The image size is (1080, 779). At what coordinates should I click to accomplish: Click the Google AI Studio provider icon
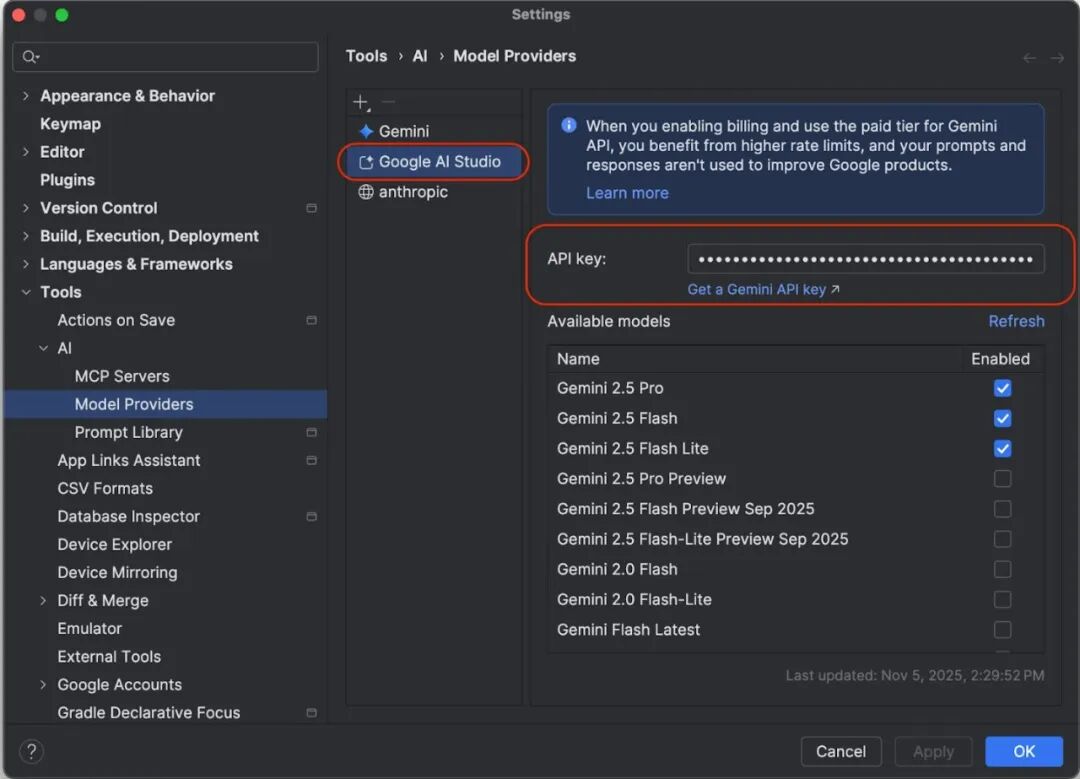coord(366,162)
